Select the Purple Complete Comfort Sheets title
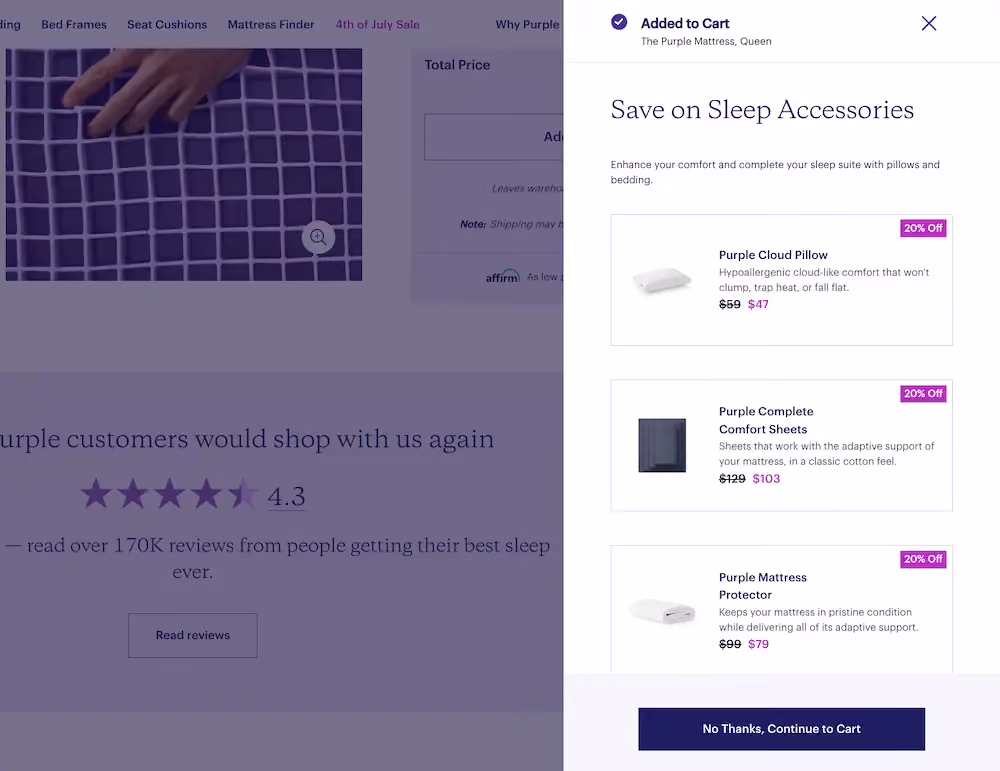1000x771 pixels. coord(766,420)
